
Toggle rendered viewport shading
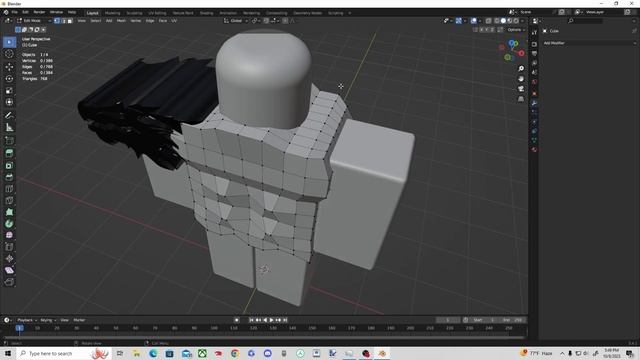(x=516, y=21)
